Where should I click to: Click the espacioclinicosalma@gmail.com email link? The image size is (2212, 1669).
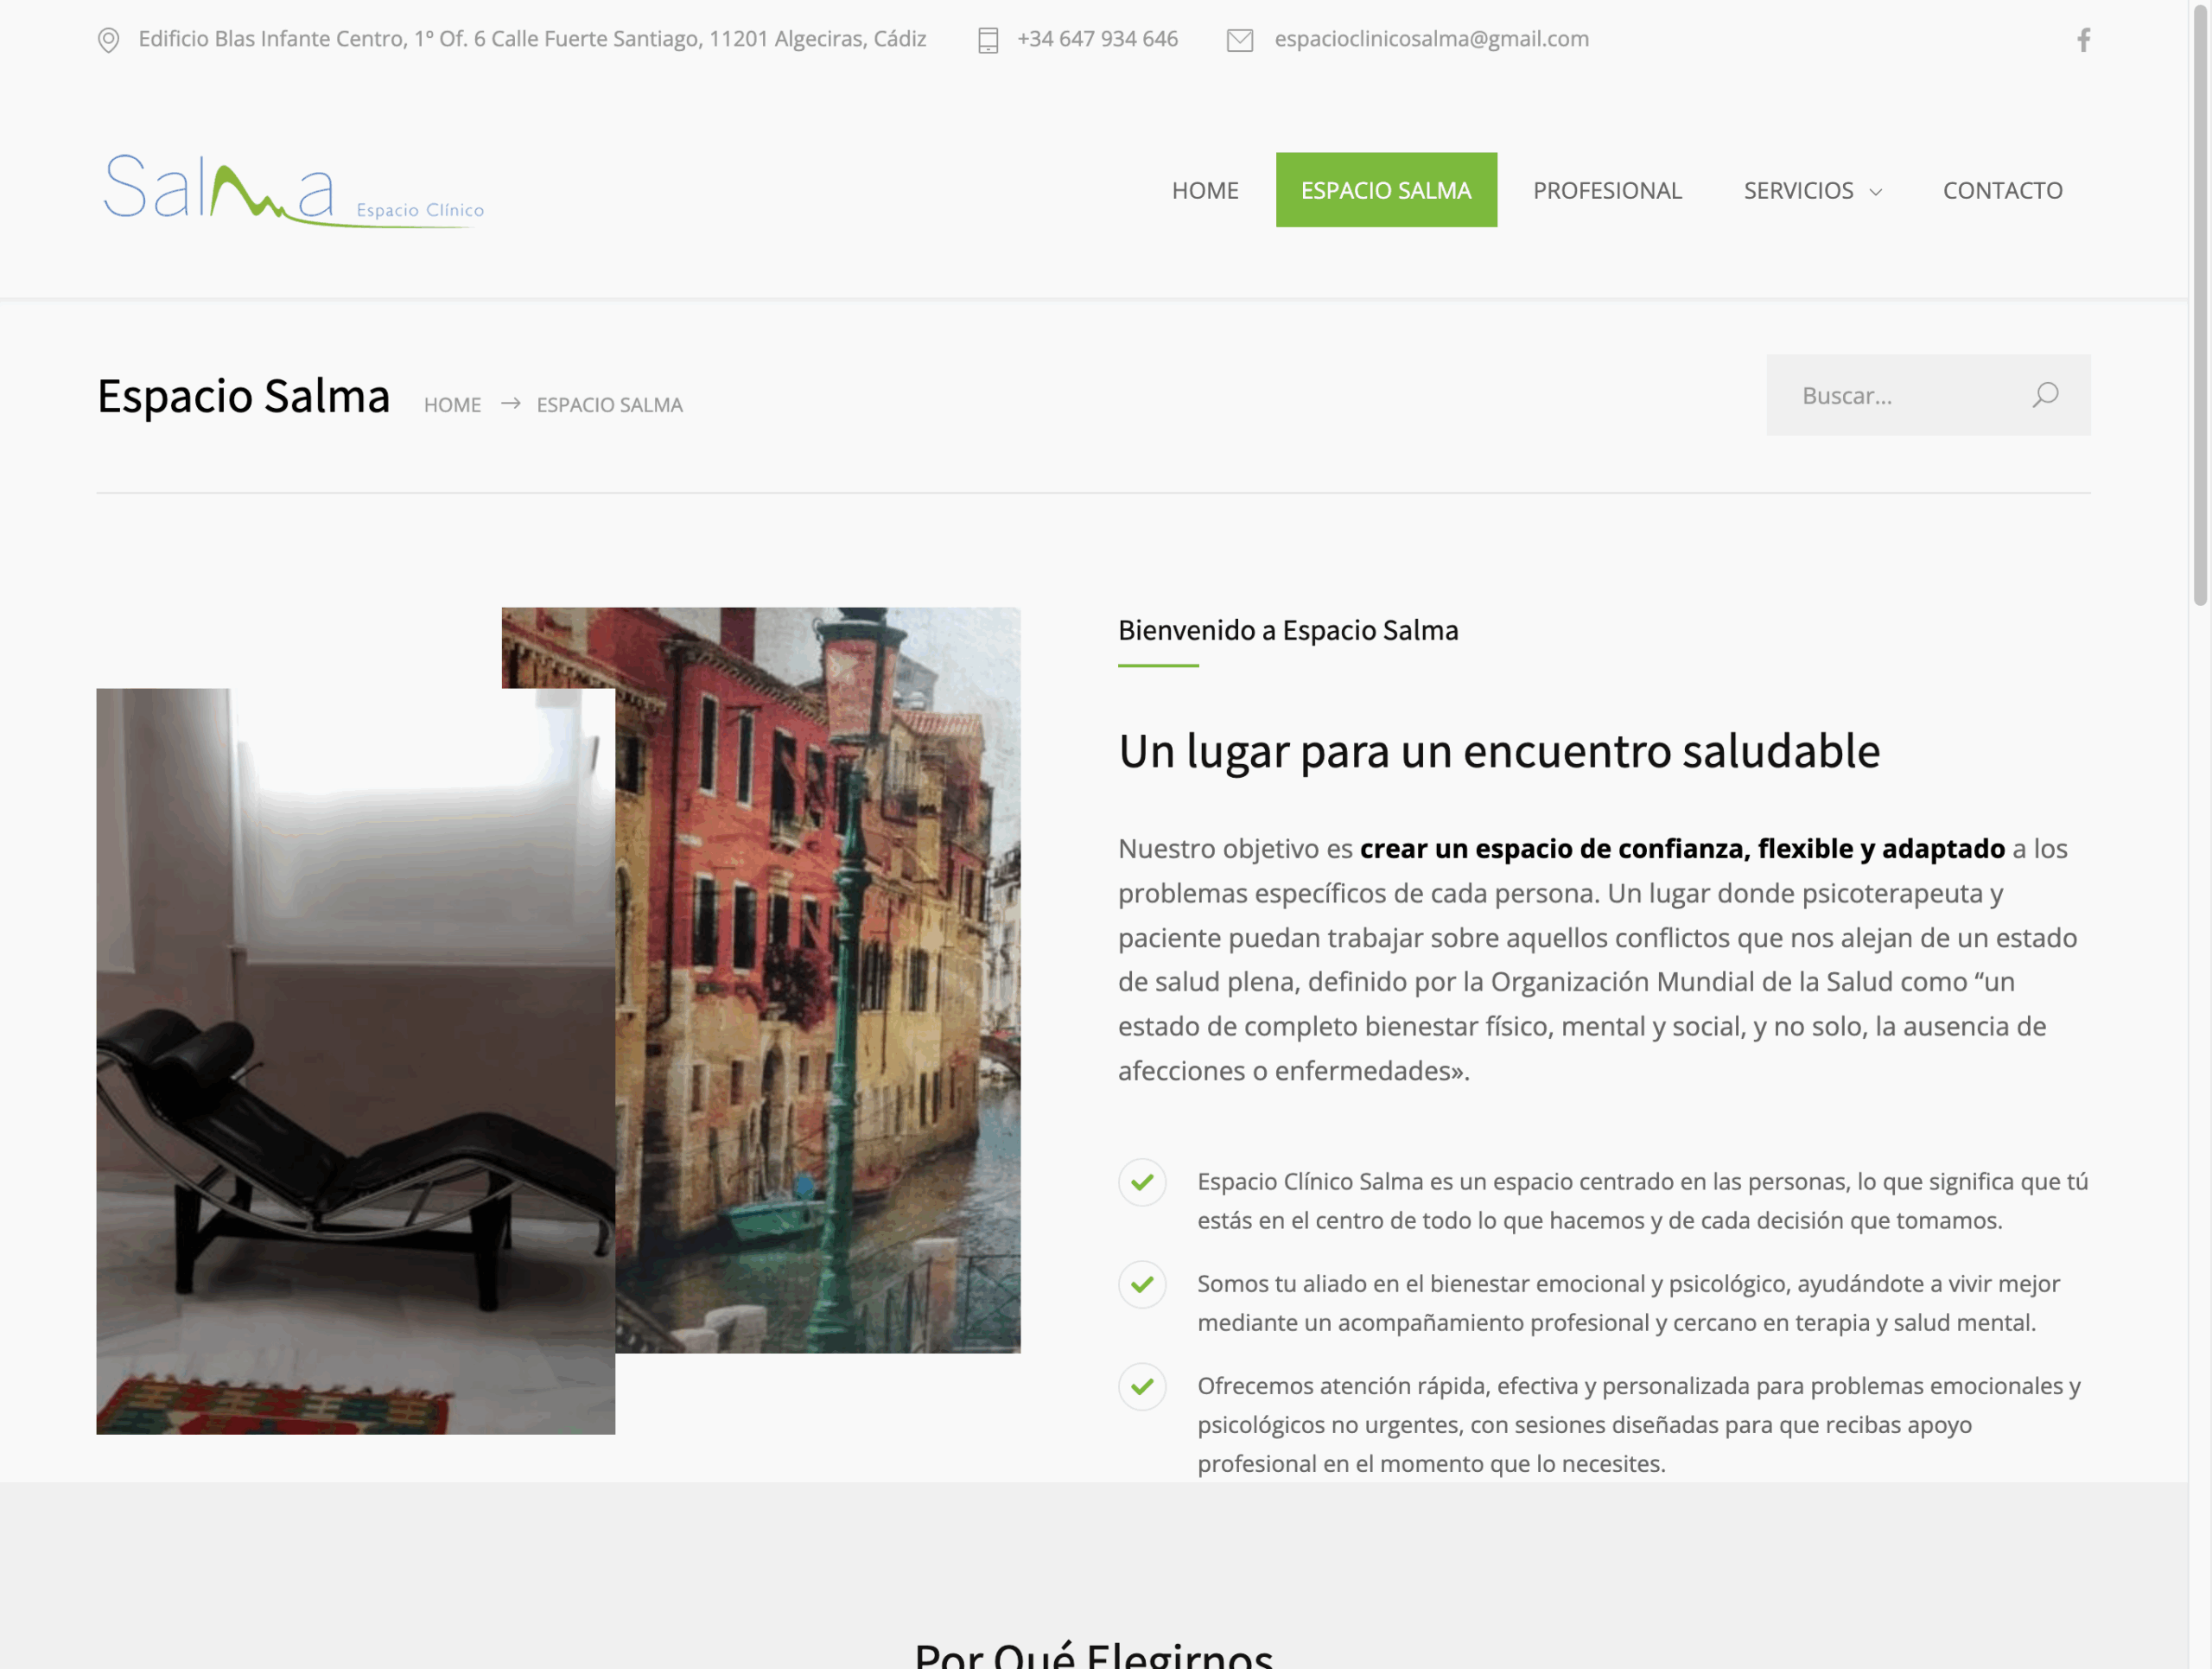click(x=1431, y=39)
